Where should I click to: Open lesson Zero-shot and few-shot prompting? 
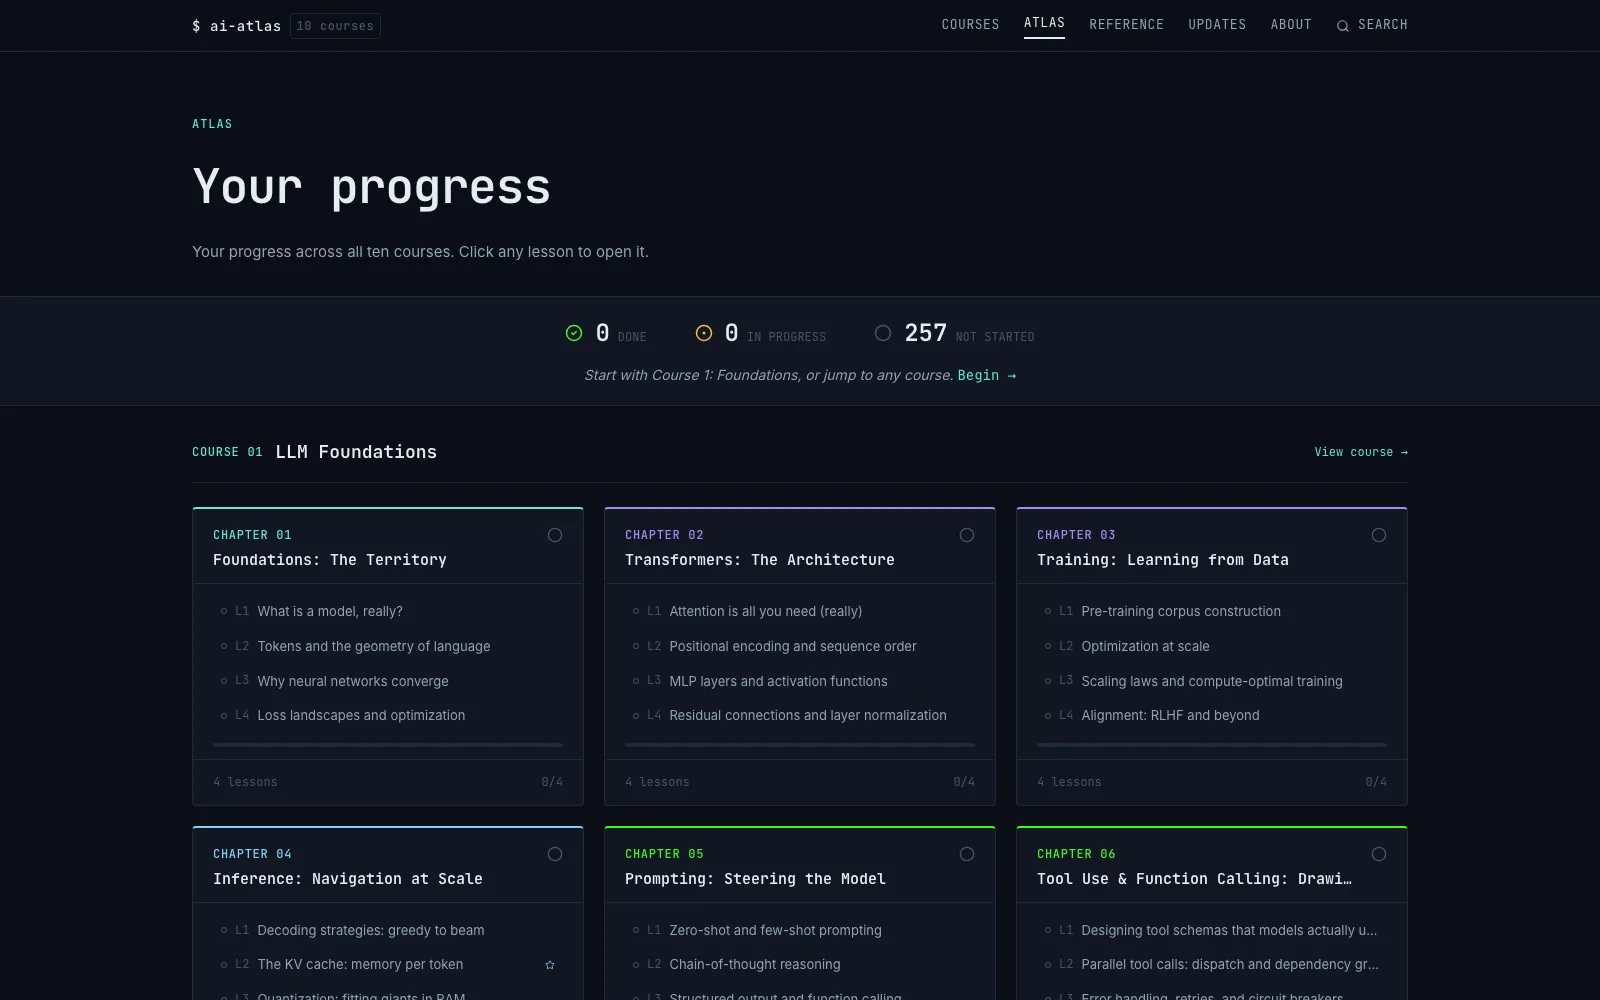point(800,930)
